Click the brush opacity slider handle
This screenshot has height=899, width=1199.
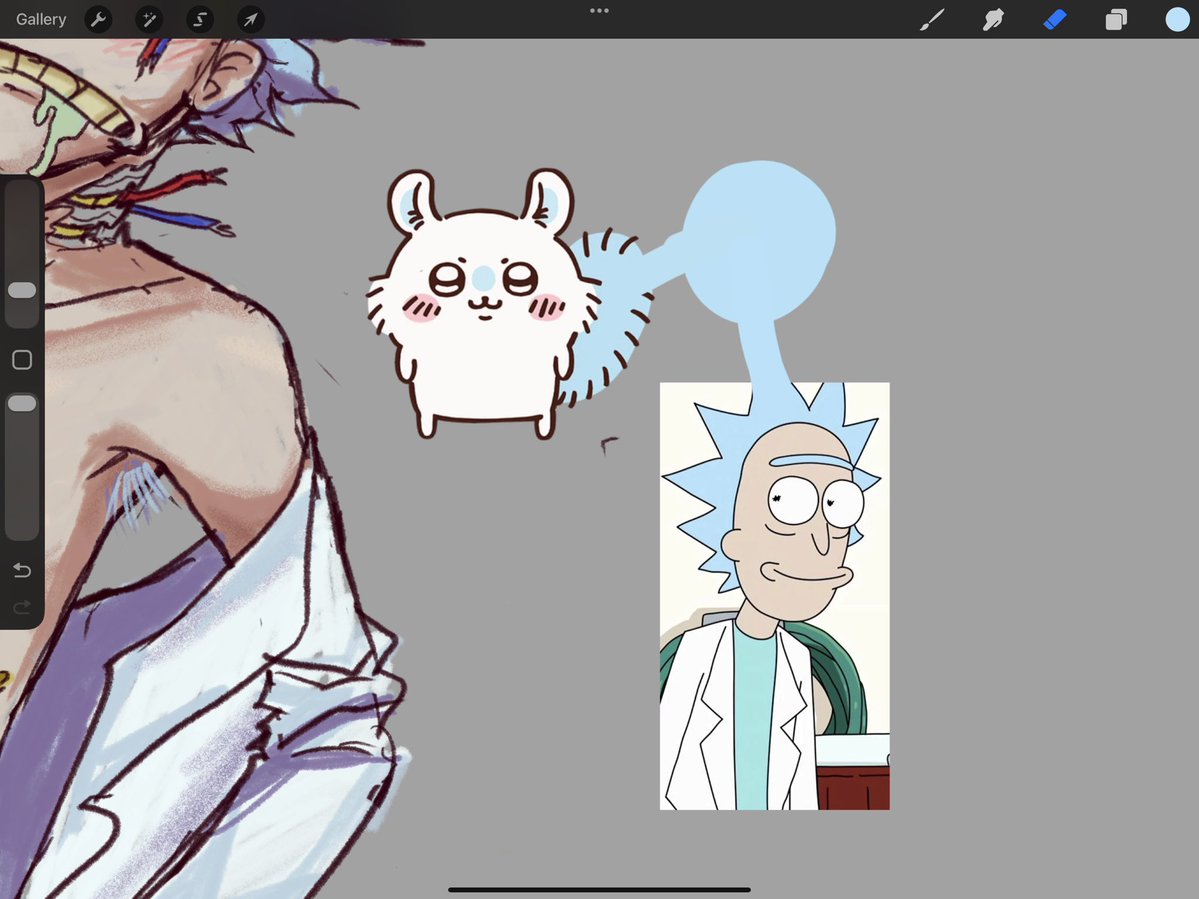(x=21, y=403)
